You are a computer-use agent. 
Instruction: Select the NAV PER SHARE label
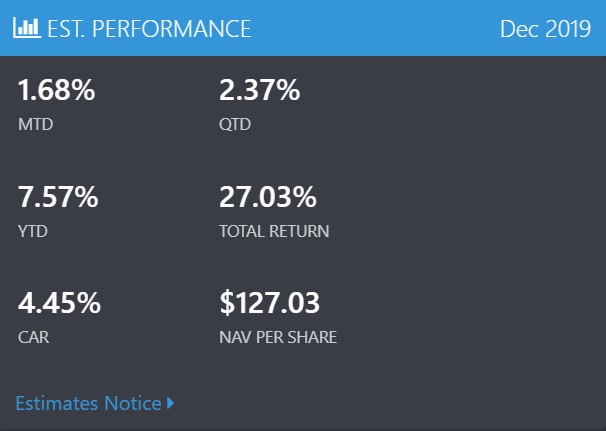coord(278,337)
